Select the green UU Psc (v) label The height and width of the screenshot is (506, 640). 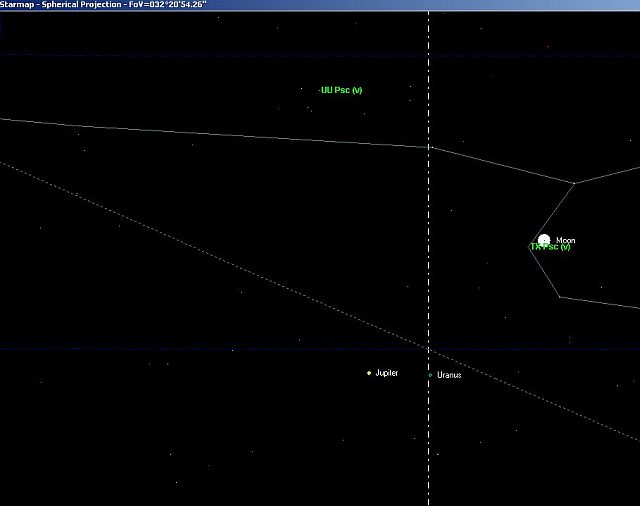[342, 90]
